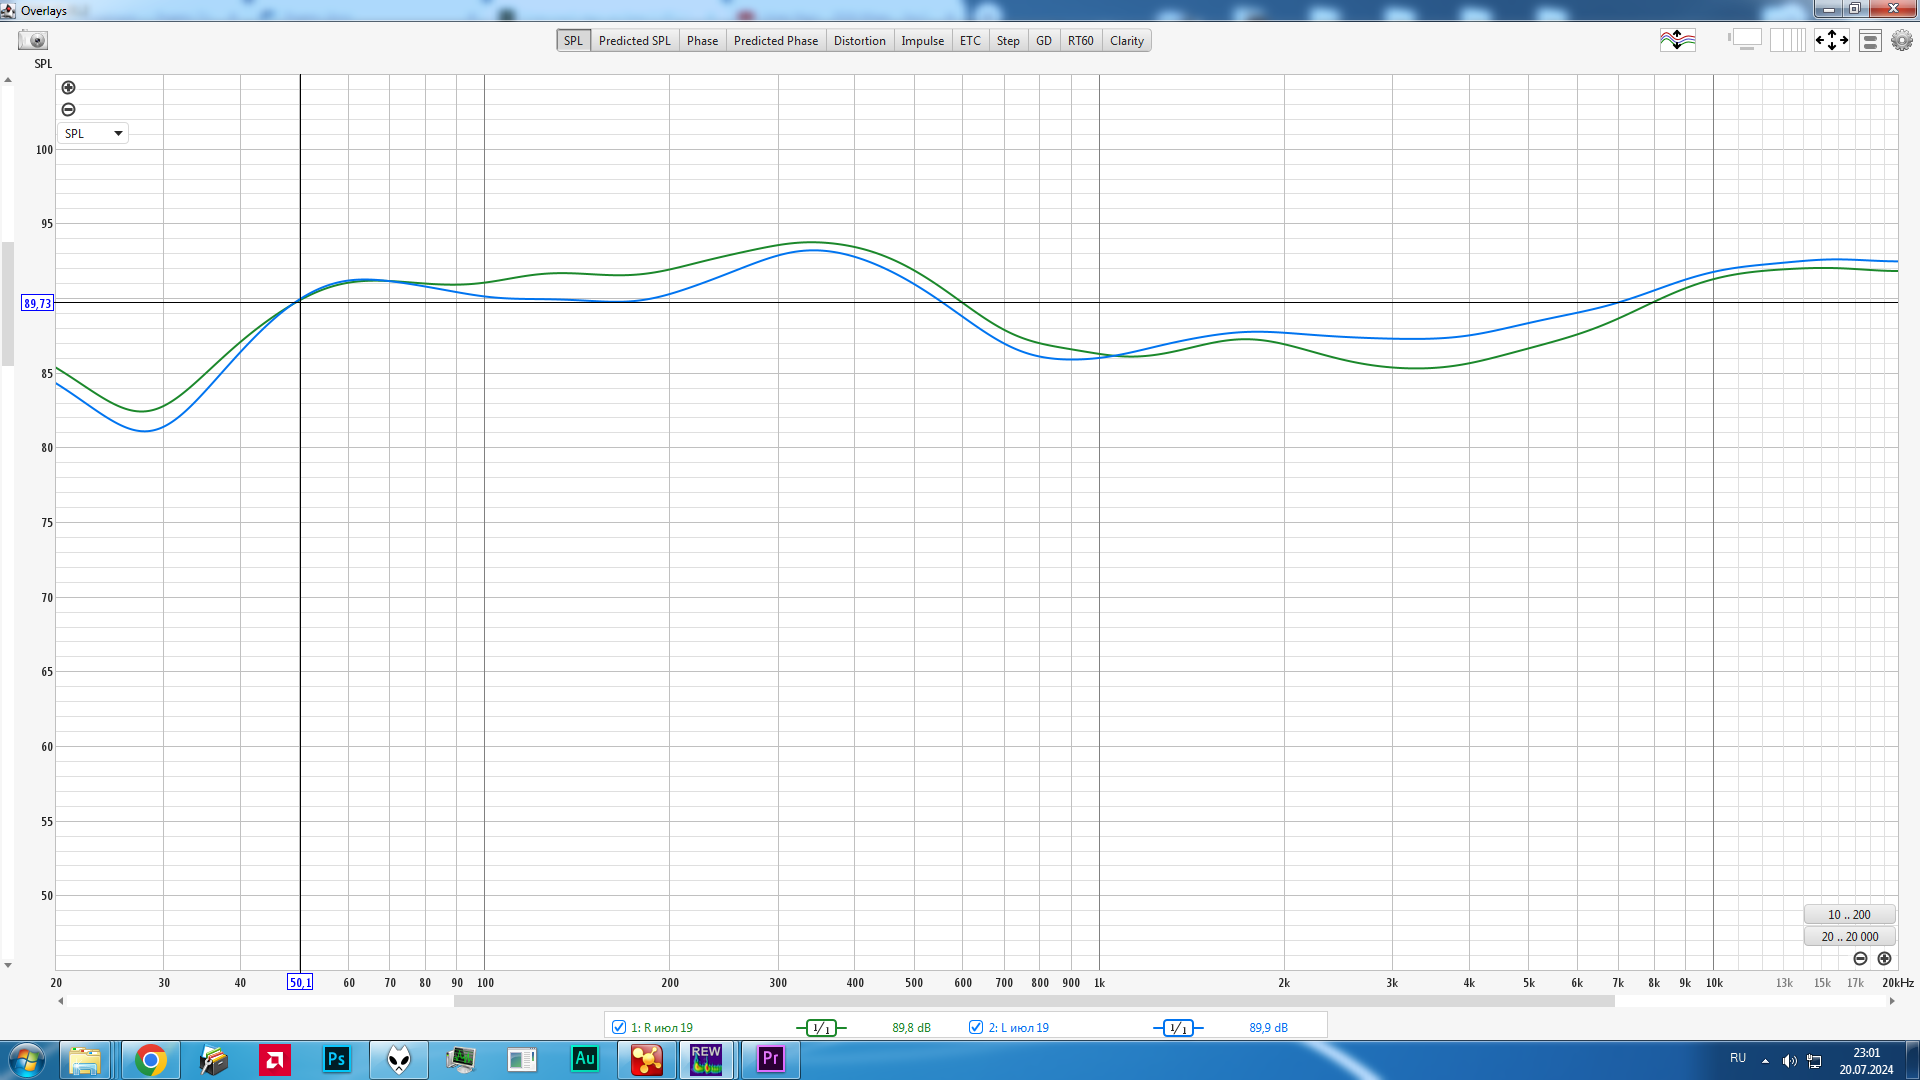
Task: Click green 1/1 smoothing indicator for R trace
Action: tap(821, 1028)
